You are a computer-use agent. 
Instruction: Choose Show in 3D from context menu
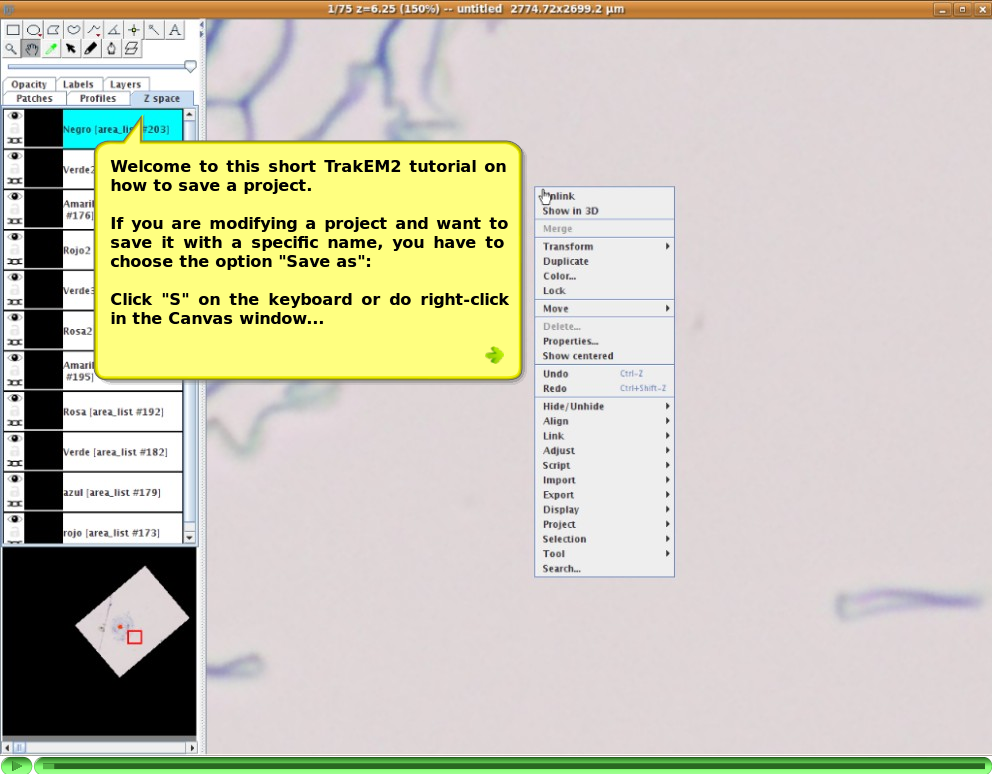pyautogui.click(x=604, y=211)
